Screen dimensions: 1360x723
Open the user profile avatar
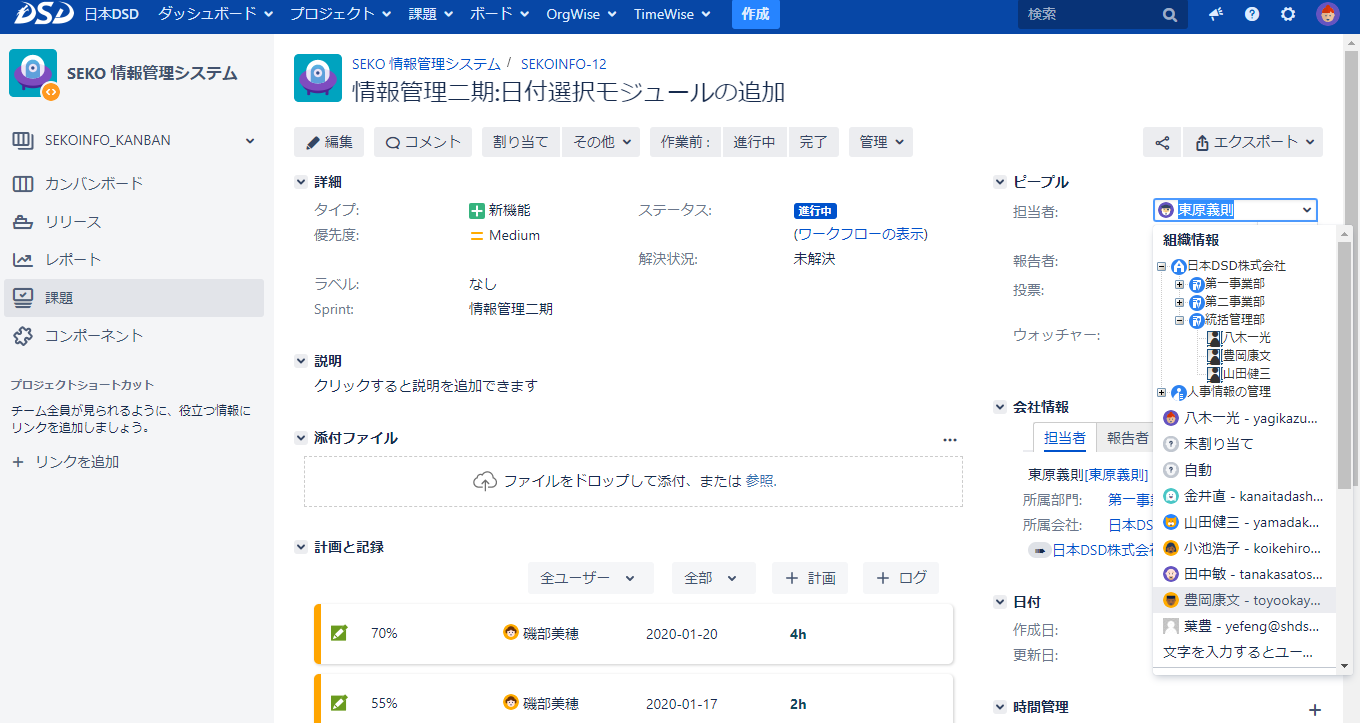(x=1327, y=15)
